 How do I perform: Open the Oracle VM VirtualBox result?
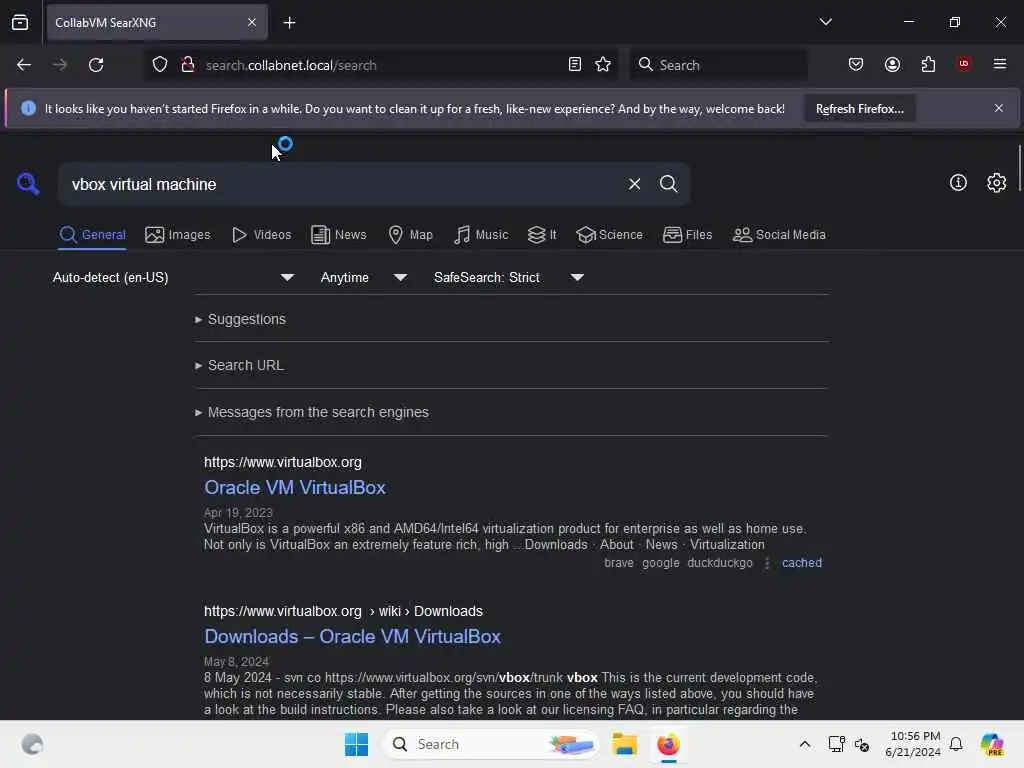[x=295, y=488]
